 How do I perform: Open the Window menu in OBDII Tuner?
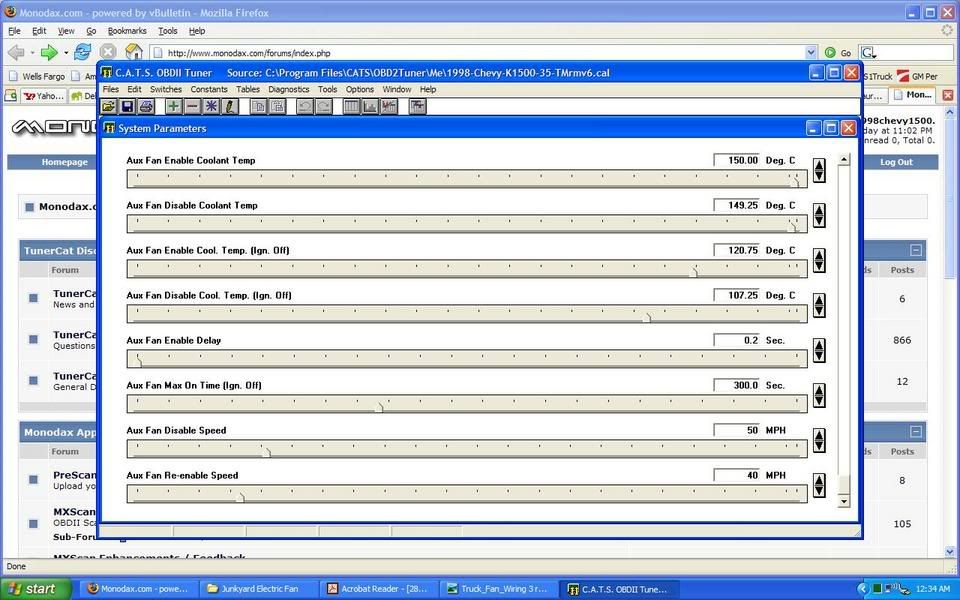(397, 89)
